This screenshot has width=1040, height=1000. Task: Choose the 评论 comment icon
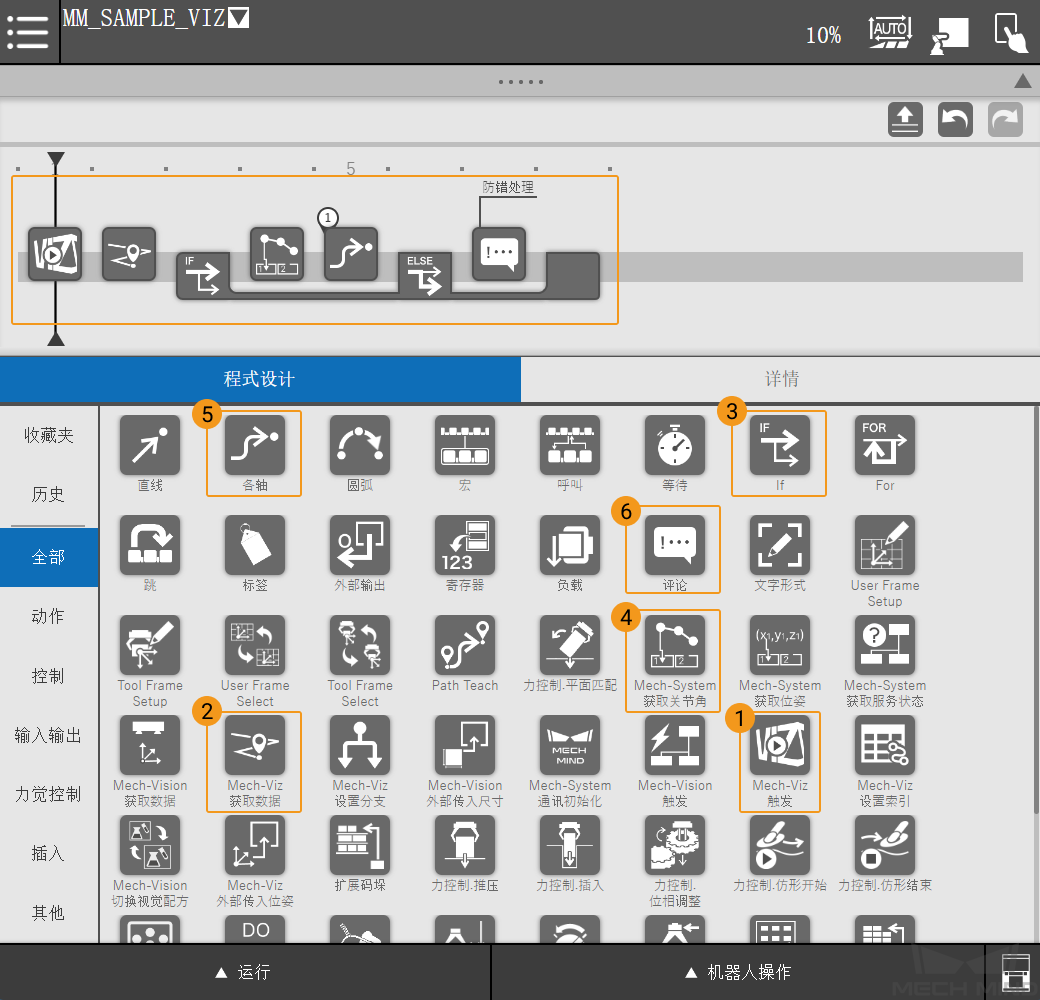click(675, 545)
